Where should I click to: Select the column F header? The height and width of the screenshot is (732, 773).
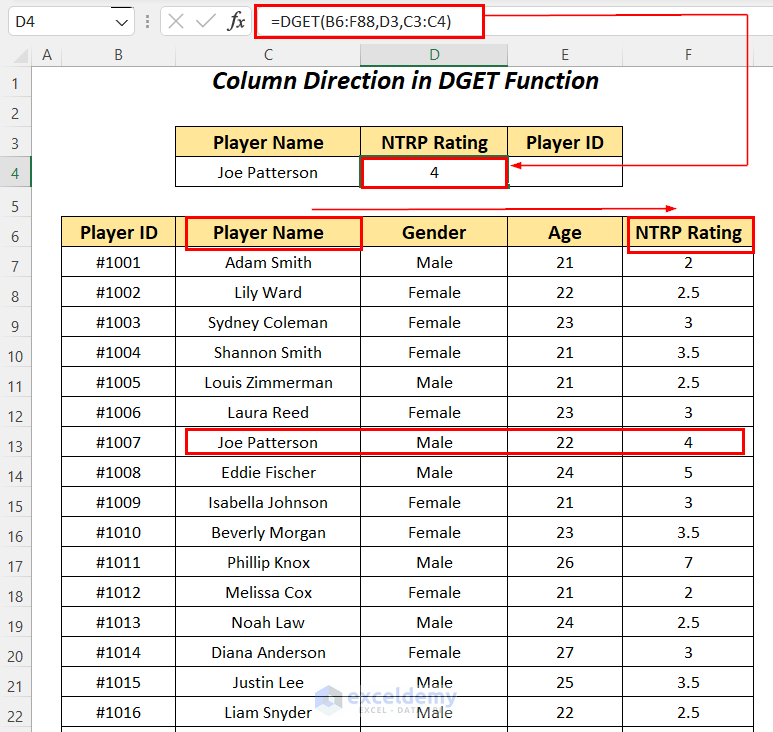pos(688,55)
